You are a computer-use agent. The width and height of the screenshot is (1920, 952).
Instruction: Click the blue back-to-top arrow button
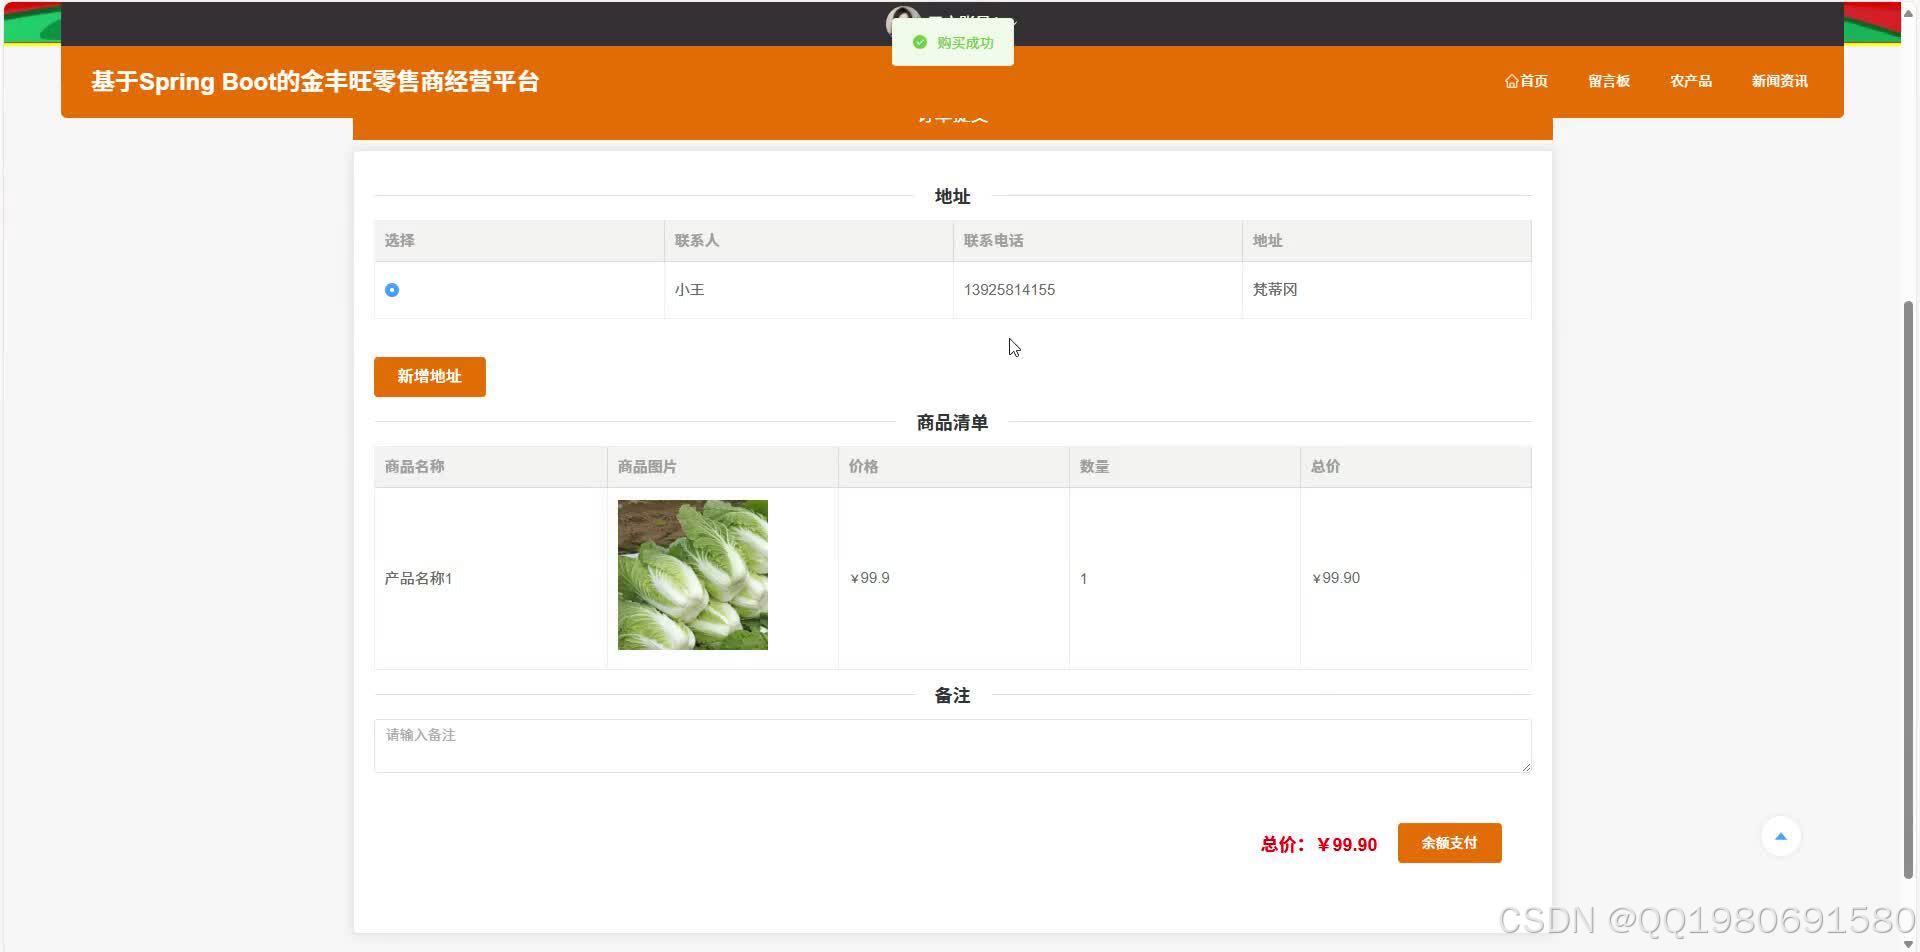[1781, 835]
